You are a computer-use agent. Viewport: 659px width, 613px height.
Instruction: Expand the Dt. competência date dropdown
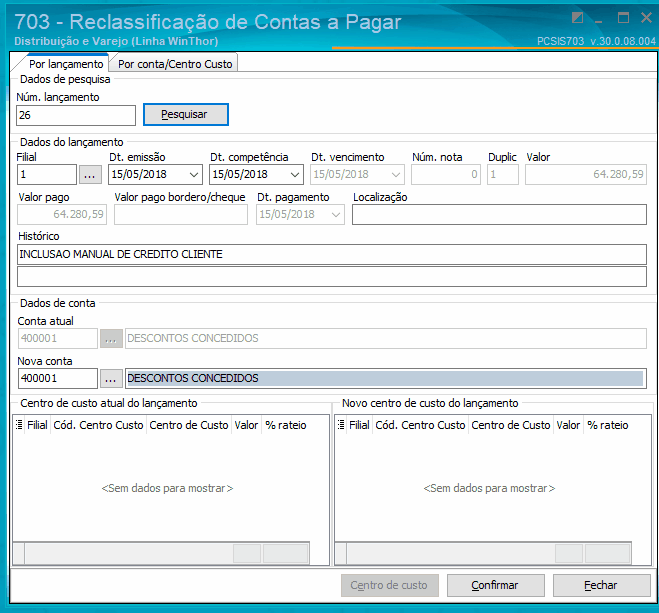[295, 174]
